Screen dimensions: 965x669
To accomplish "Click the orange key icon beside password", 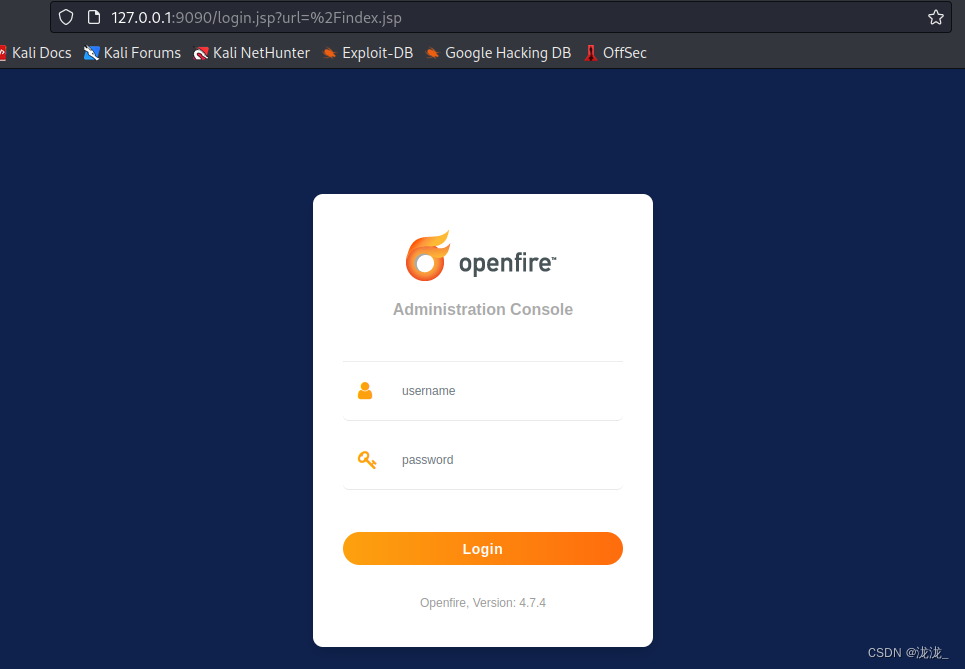I will [367, 460].
